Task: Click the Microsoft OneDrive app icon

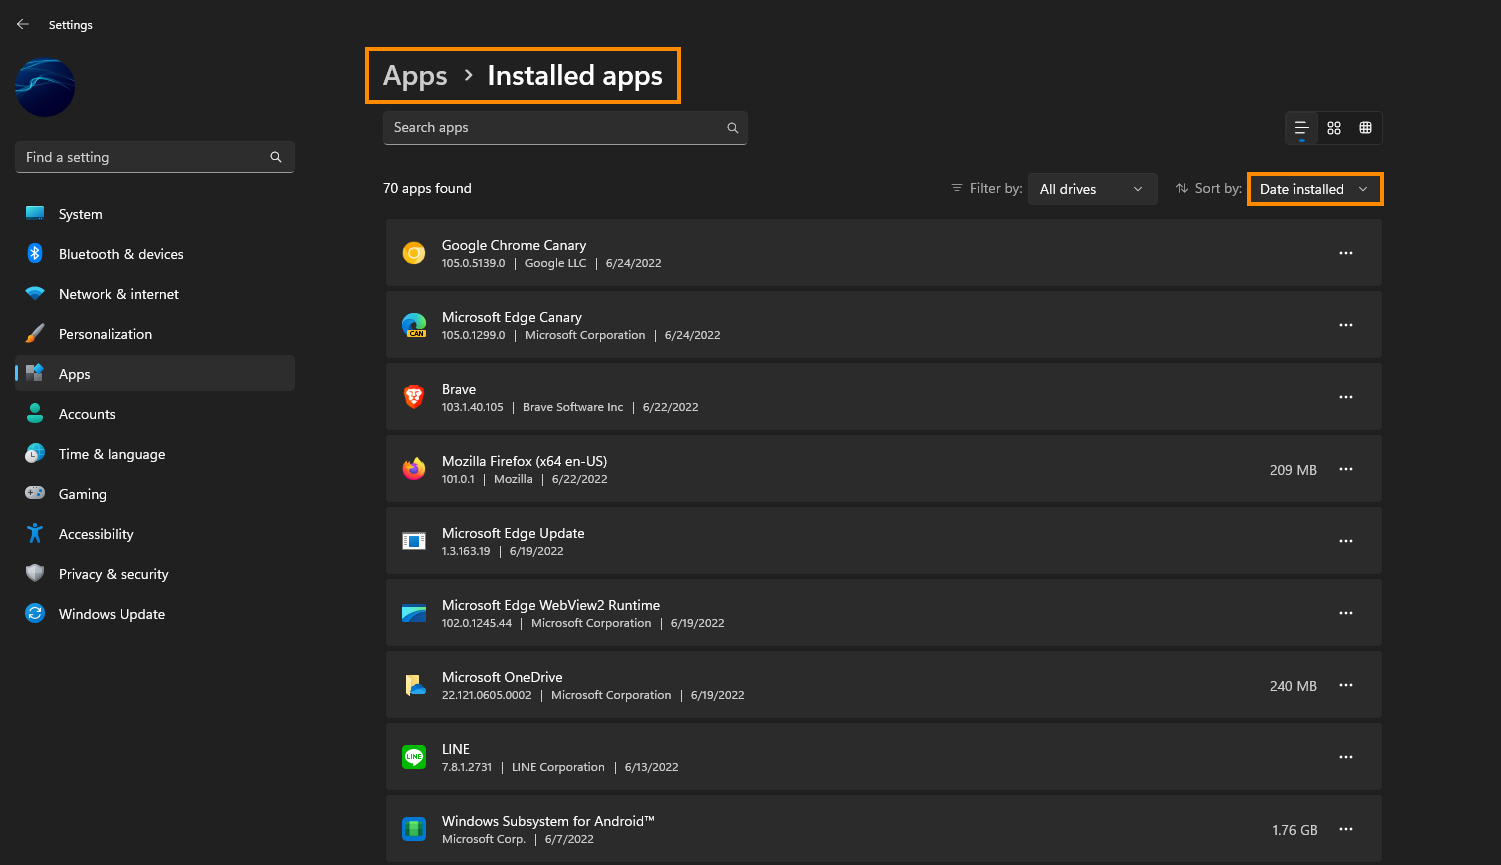Action: point(414,685)
